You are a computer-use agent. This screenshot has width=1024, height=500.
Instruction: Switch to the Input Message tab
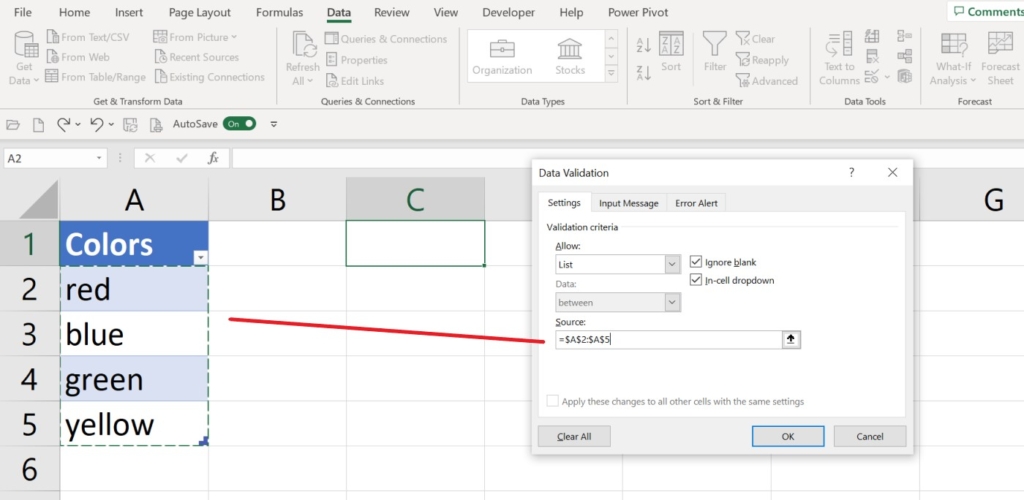(629, 203)
